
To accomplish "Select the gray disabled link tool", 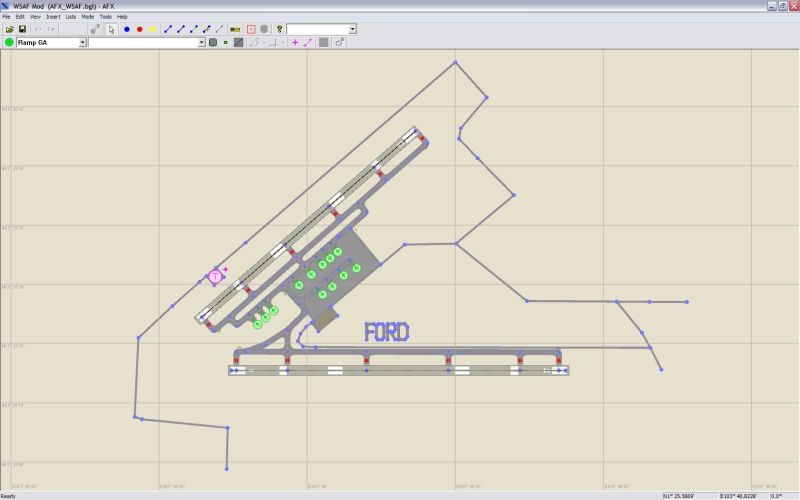I will point(219,29).
